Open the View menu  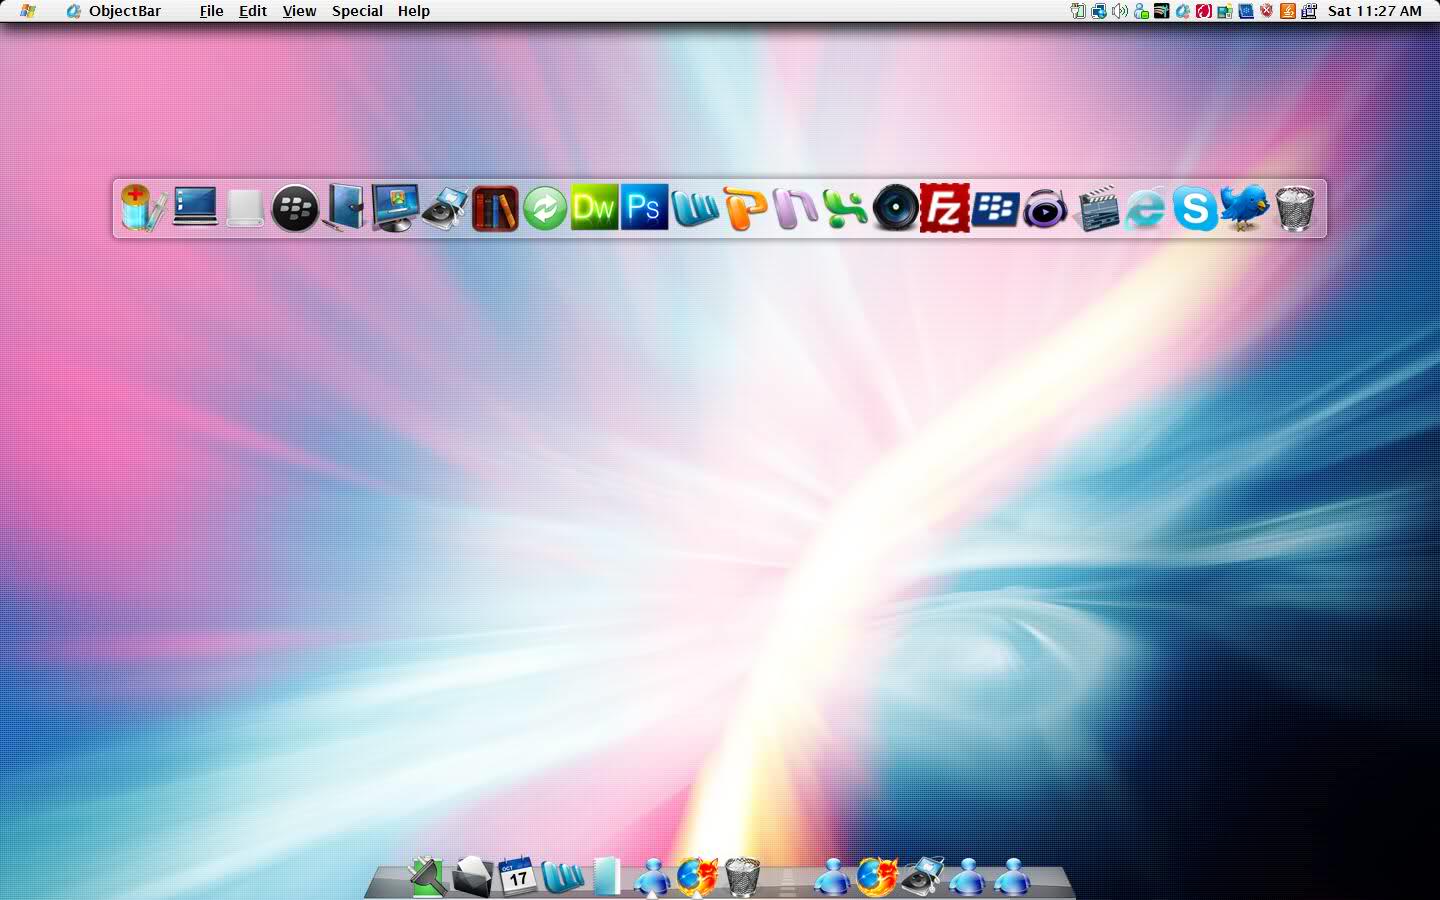(299, 11)
